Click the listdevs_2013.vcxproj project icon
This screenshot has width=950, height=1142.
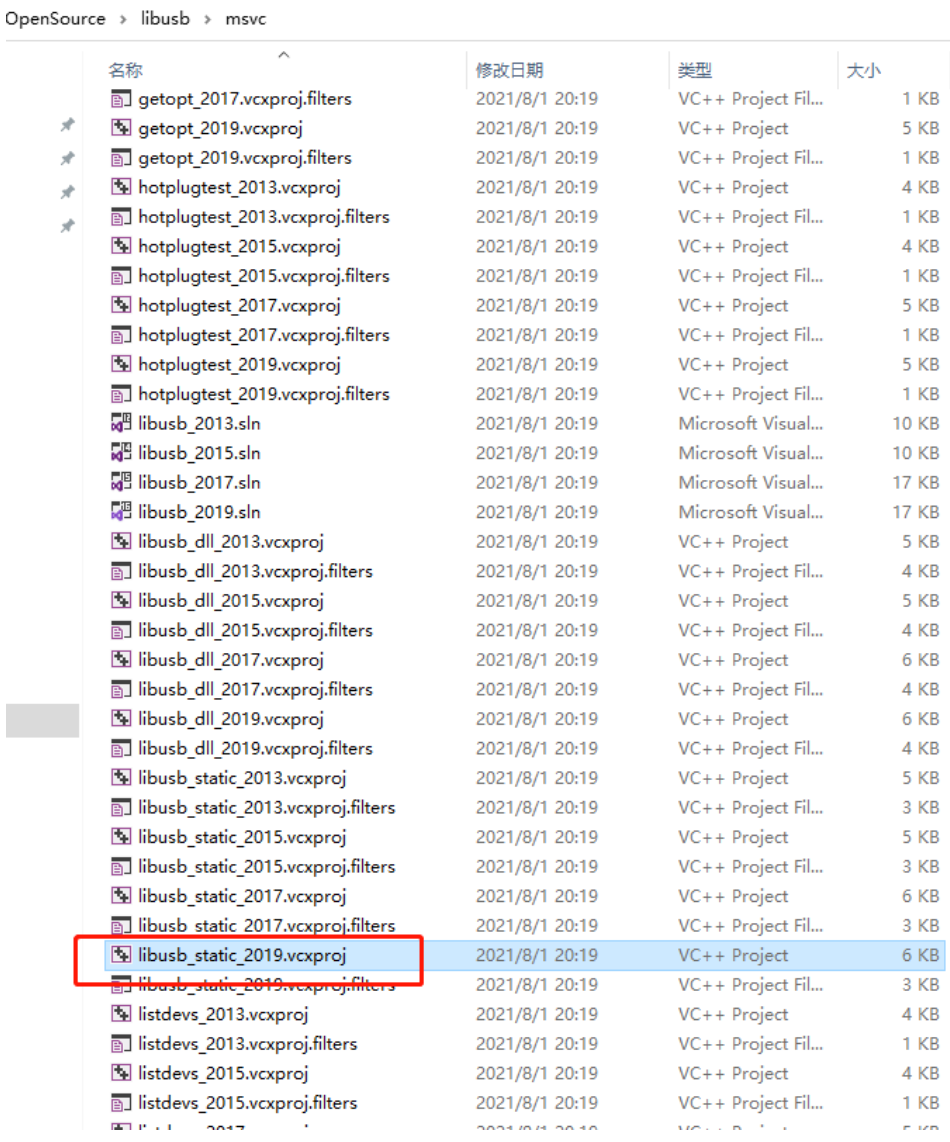(121, 1014)
